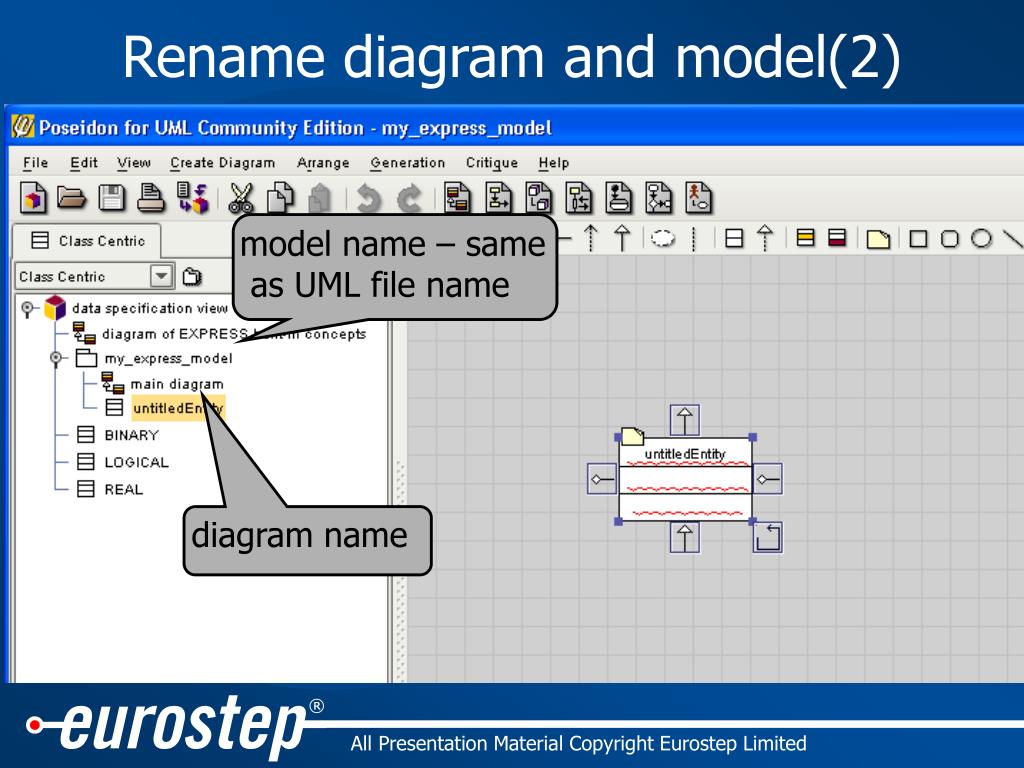Click the entity's bottom operations compartment
Viewport: 1024px width, 768px height.
[x=686, y=507]
